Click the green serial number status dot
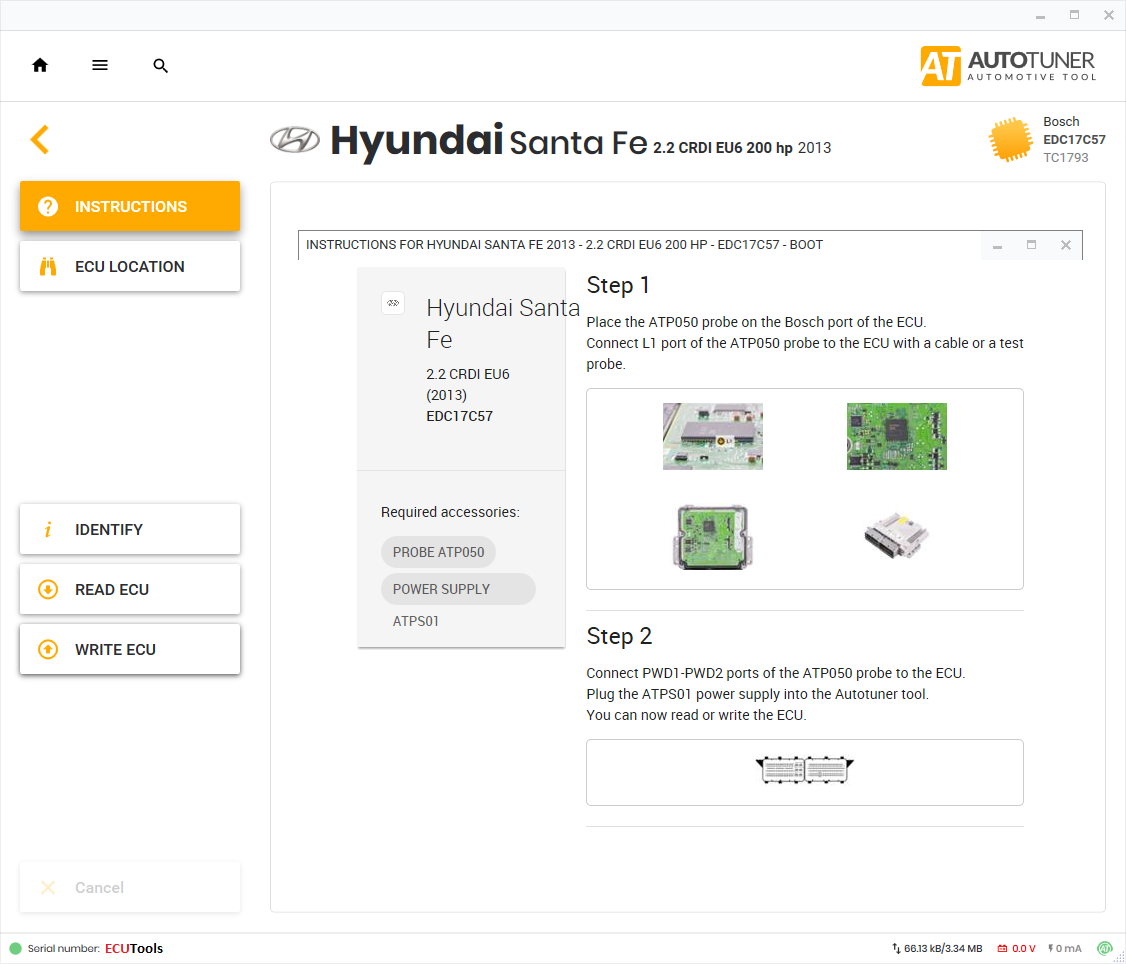 click(x=15, y=948)
